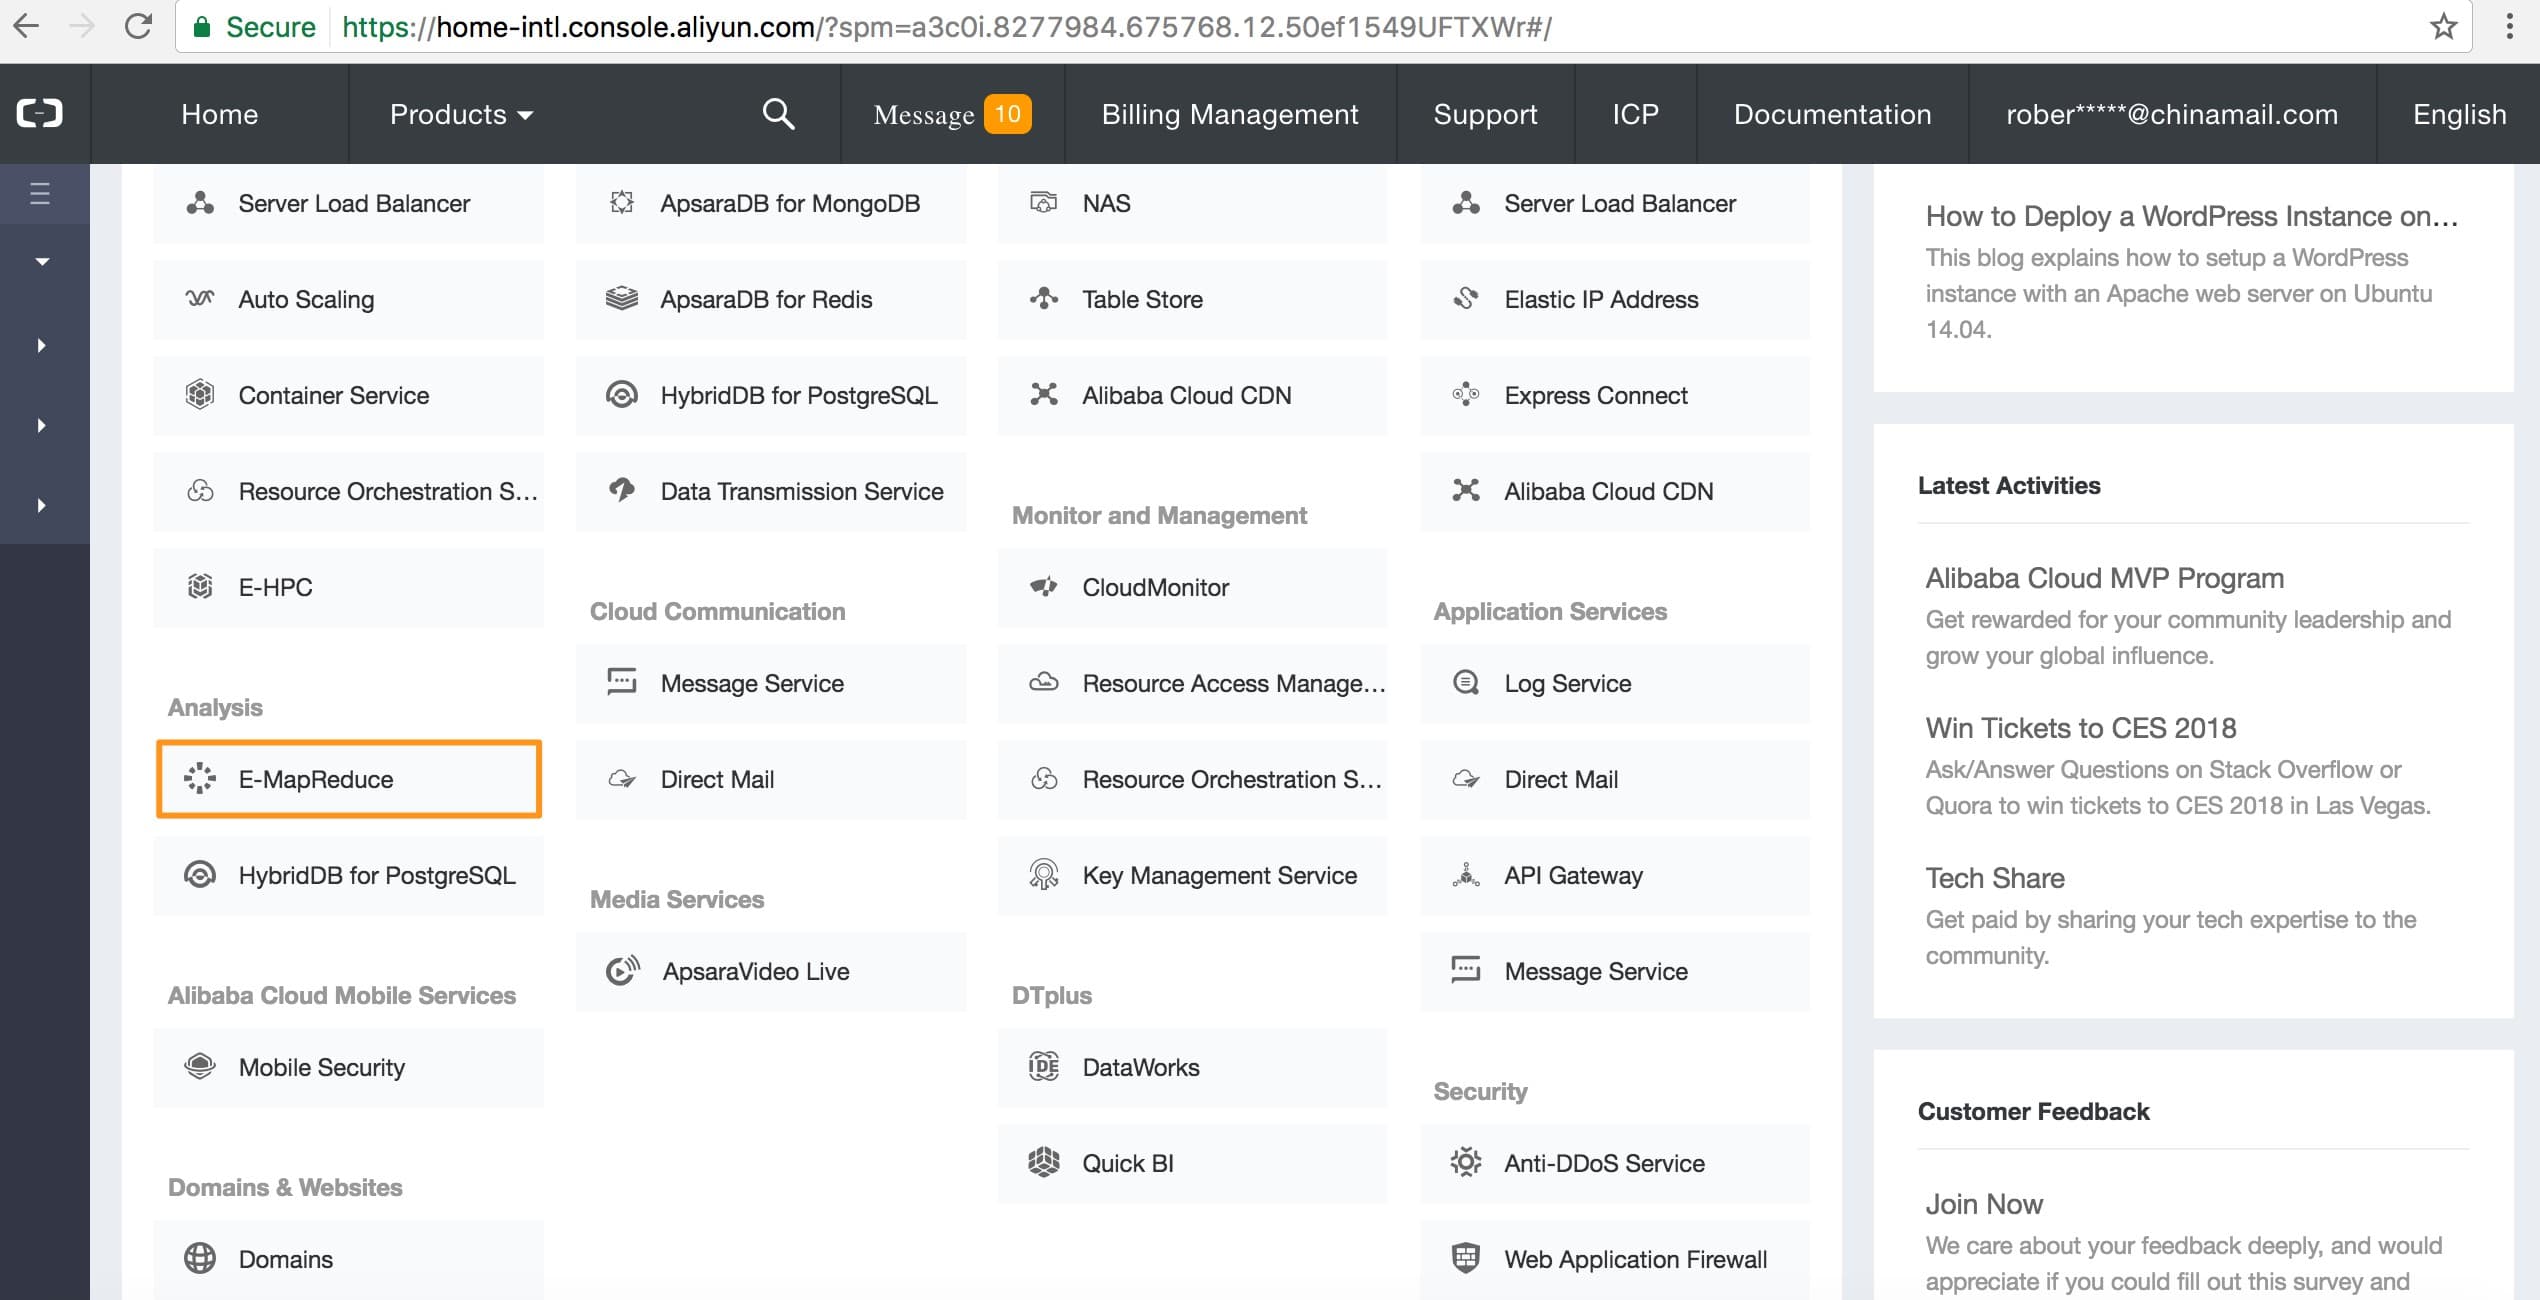Open the ICP menu item

pyautogui.click(x=1635, y=114)
